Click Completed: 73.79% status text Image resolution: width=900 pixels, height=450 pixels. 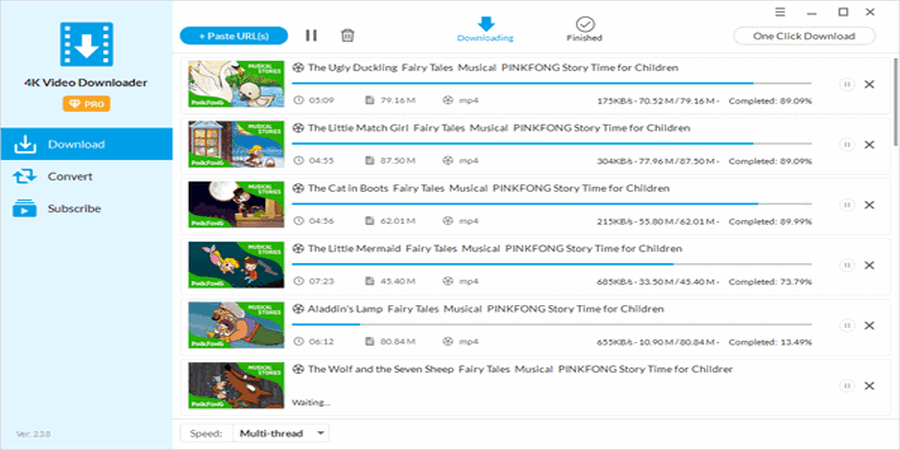pyautogui.click(x=770, y=282)
